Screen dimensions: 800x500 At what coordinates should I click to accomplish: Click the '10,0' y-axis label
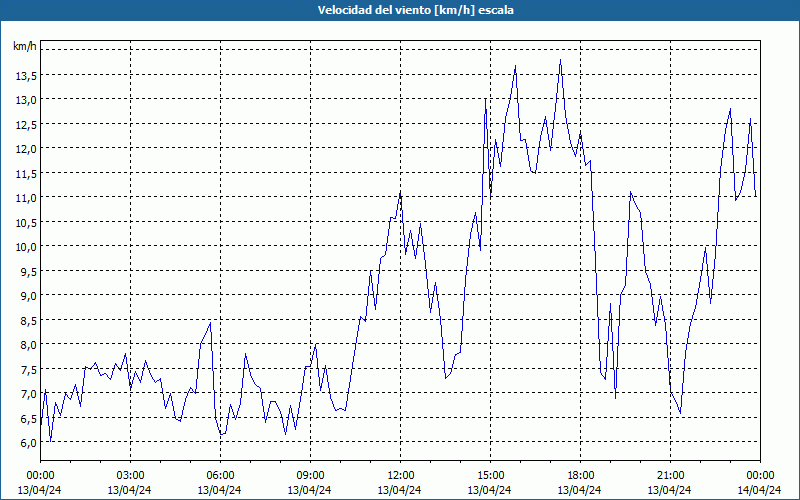(26, 247)
